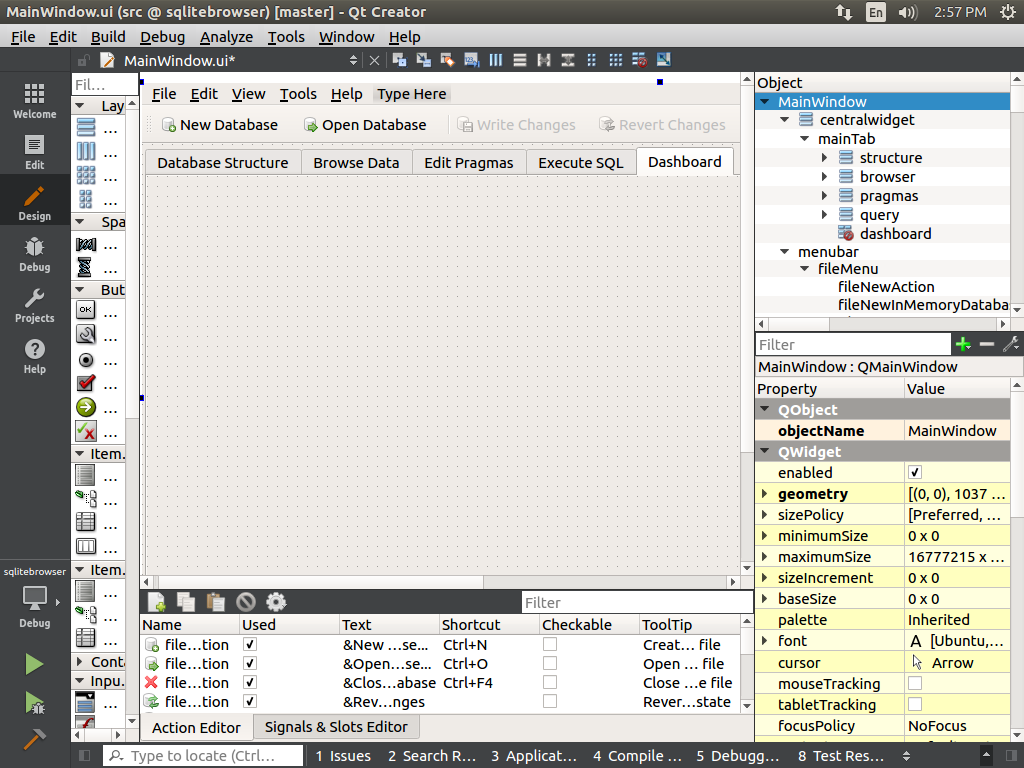Start debugging with the bug play icon
1024x768 pixels.
[34, 702]
